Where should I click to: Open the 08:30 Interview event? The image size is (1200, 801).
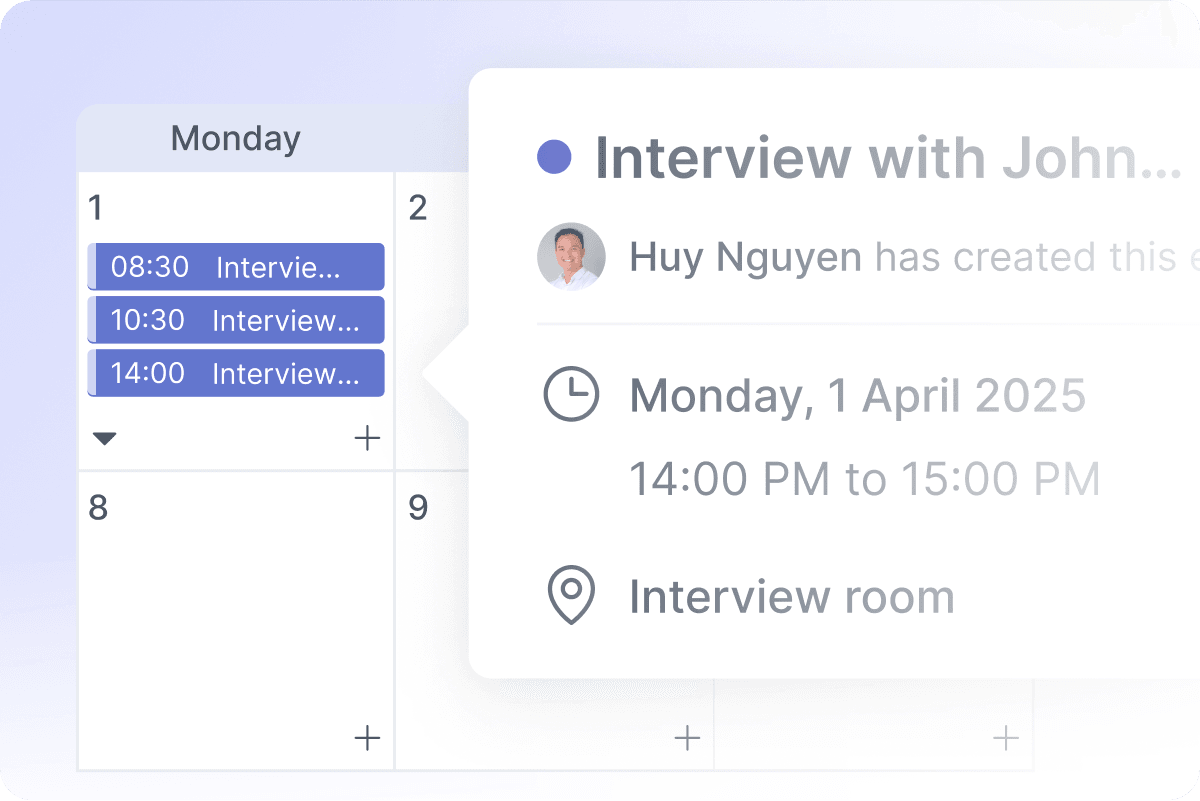pyautogui.click(x=236, y=268)
